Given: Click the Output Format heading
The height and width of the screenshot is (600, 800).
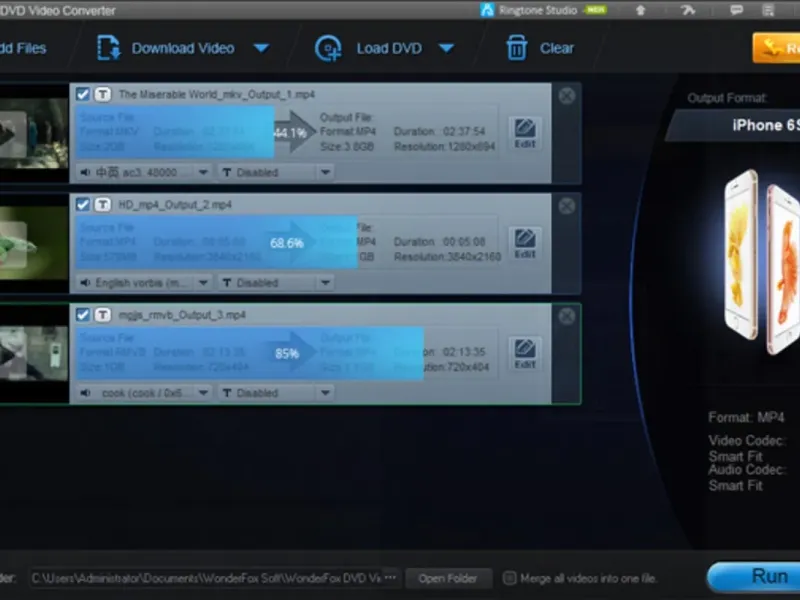Looking at the screenshot, I should [728, 98].
